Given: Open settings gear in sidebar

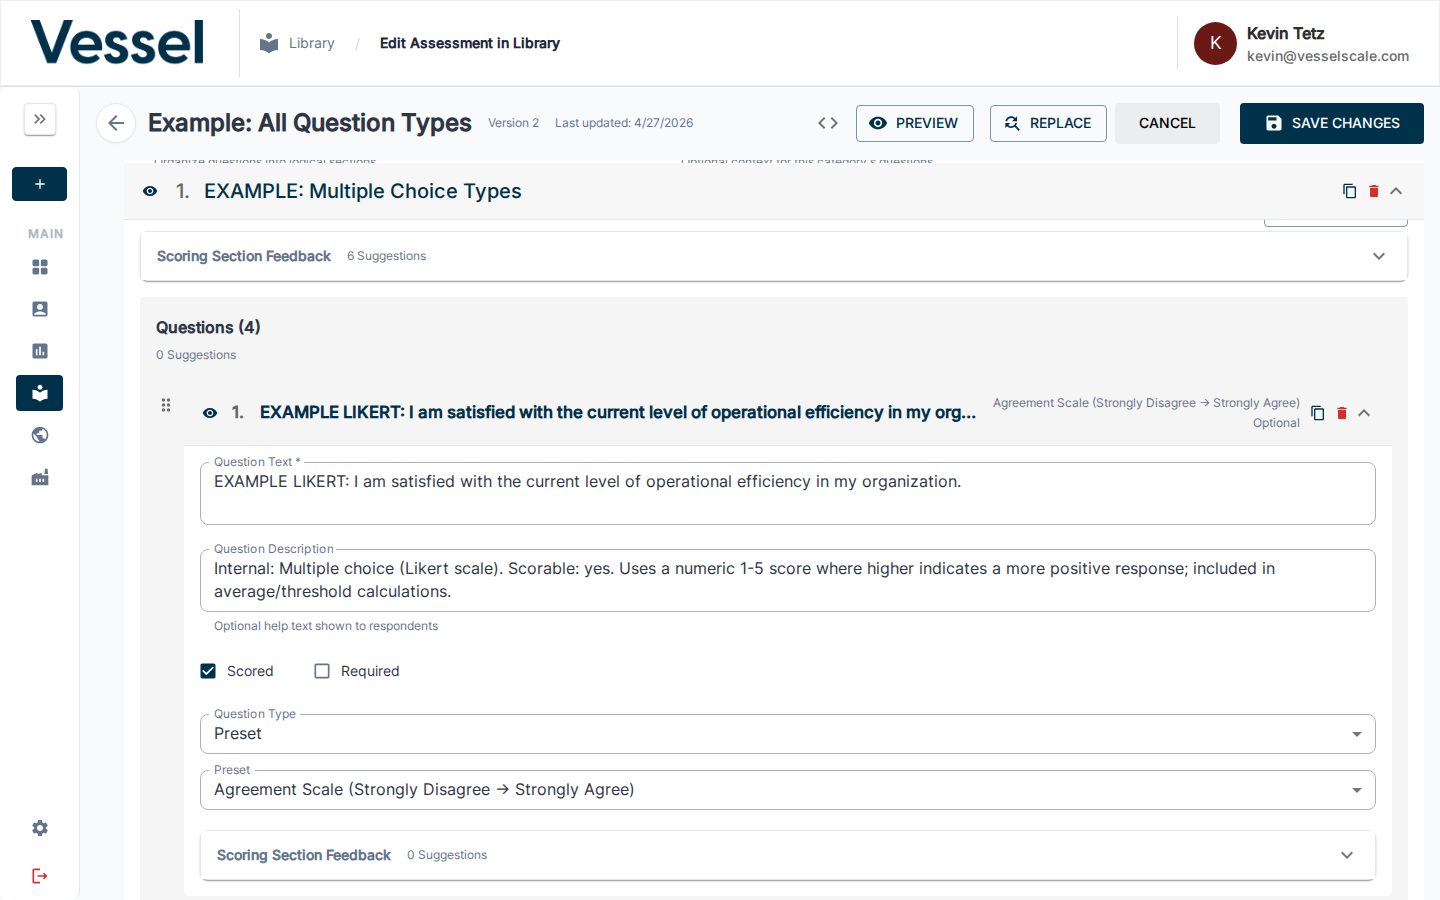Looking at the screenshot, I should (40, 828).
